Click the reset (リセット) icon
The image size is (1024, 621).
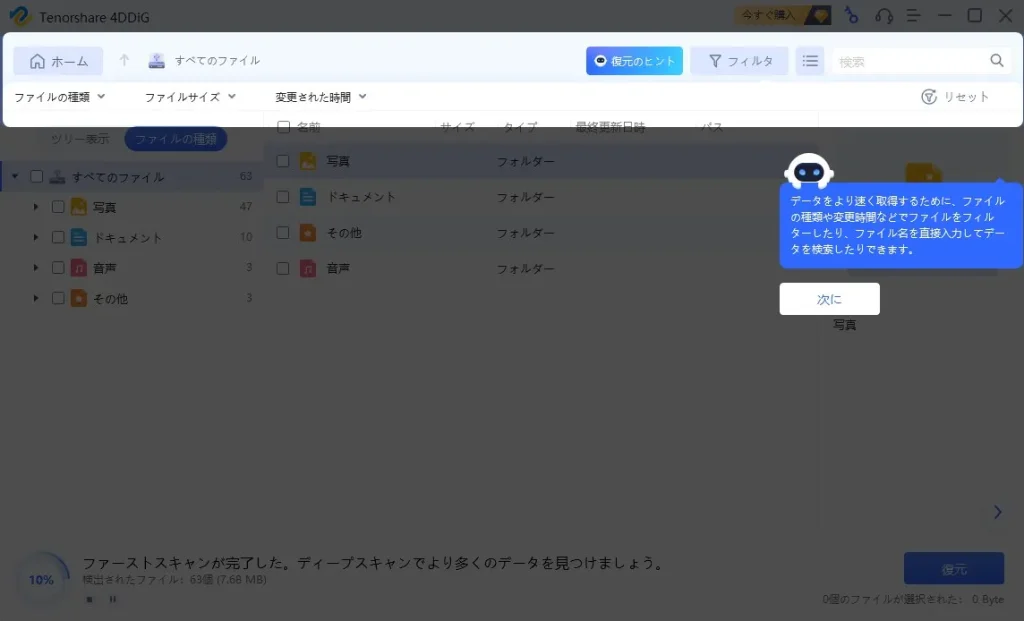tap(929, 97)
